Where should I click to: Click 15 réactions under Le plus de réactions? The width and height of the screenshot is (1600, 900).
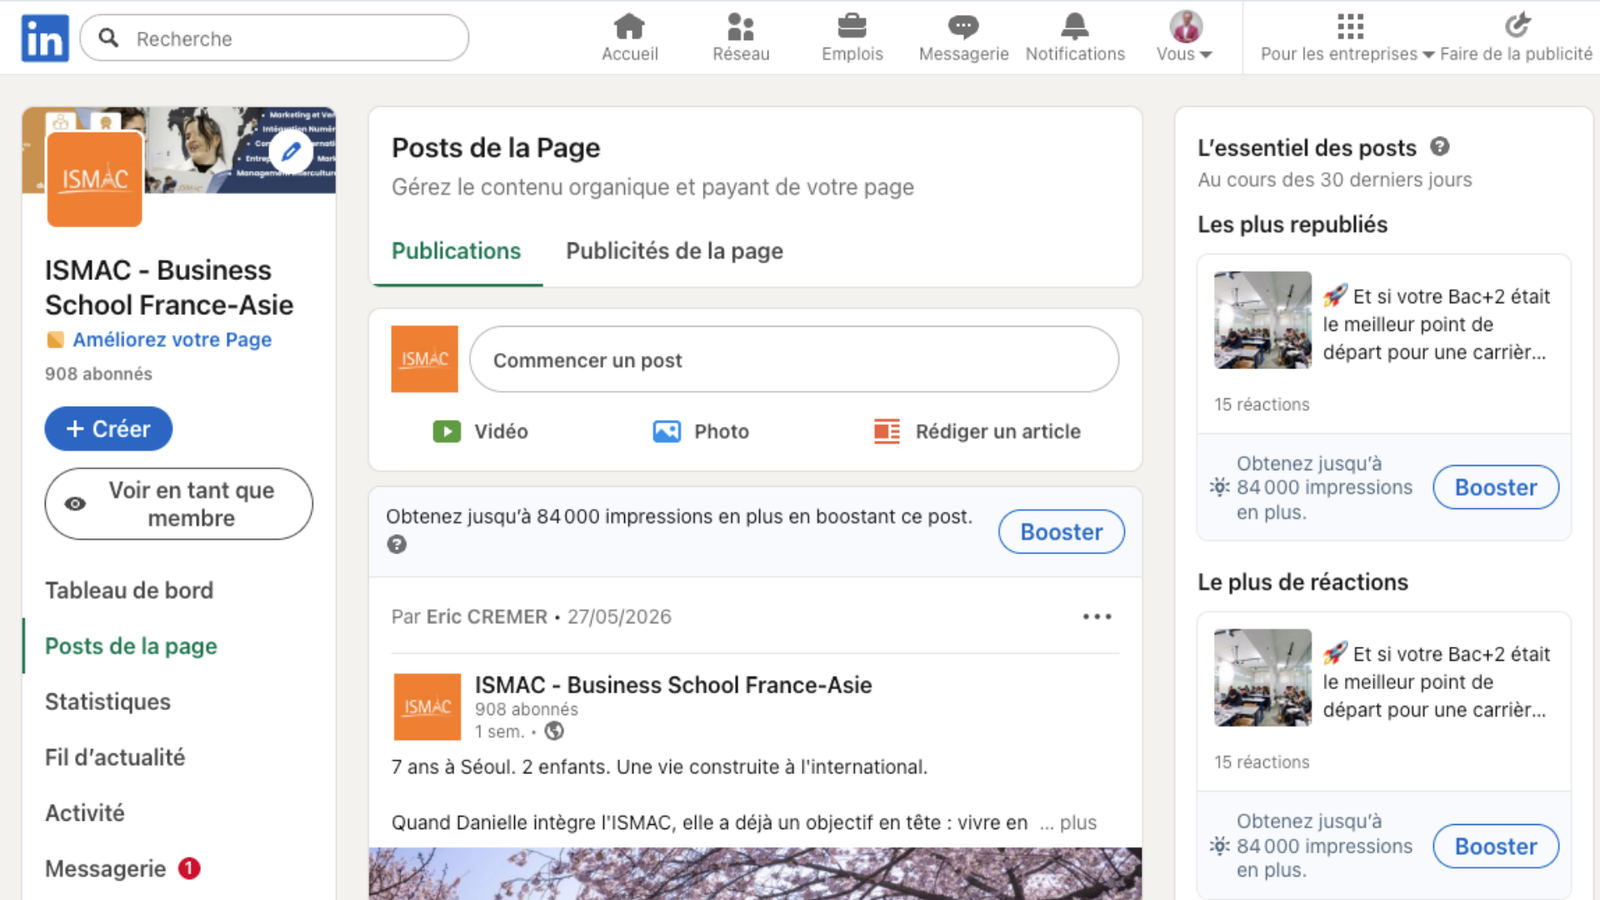pos(1262,762)
